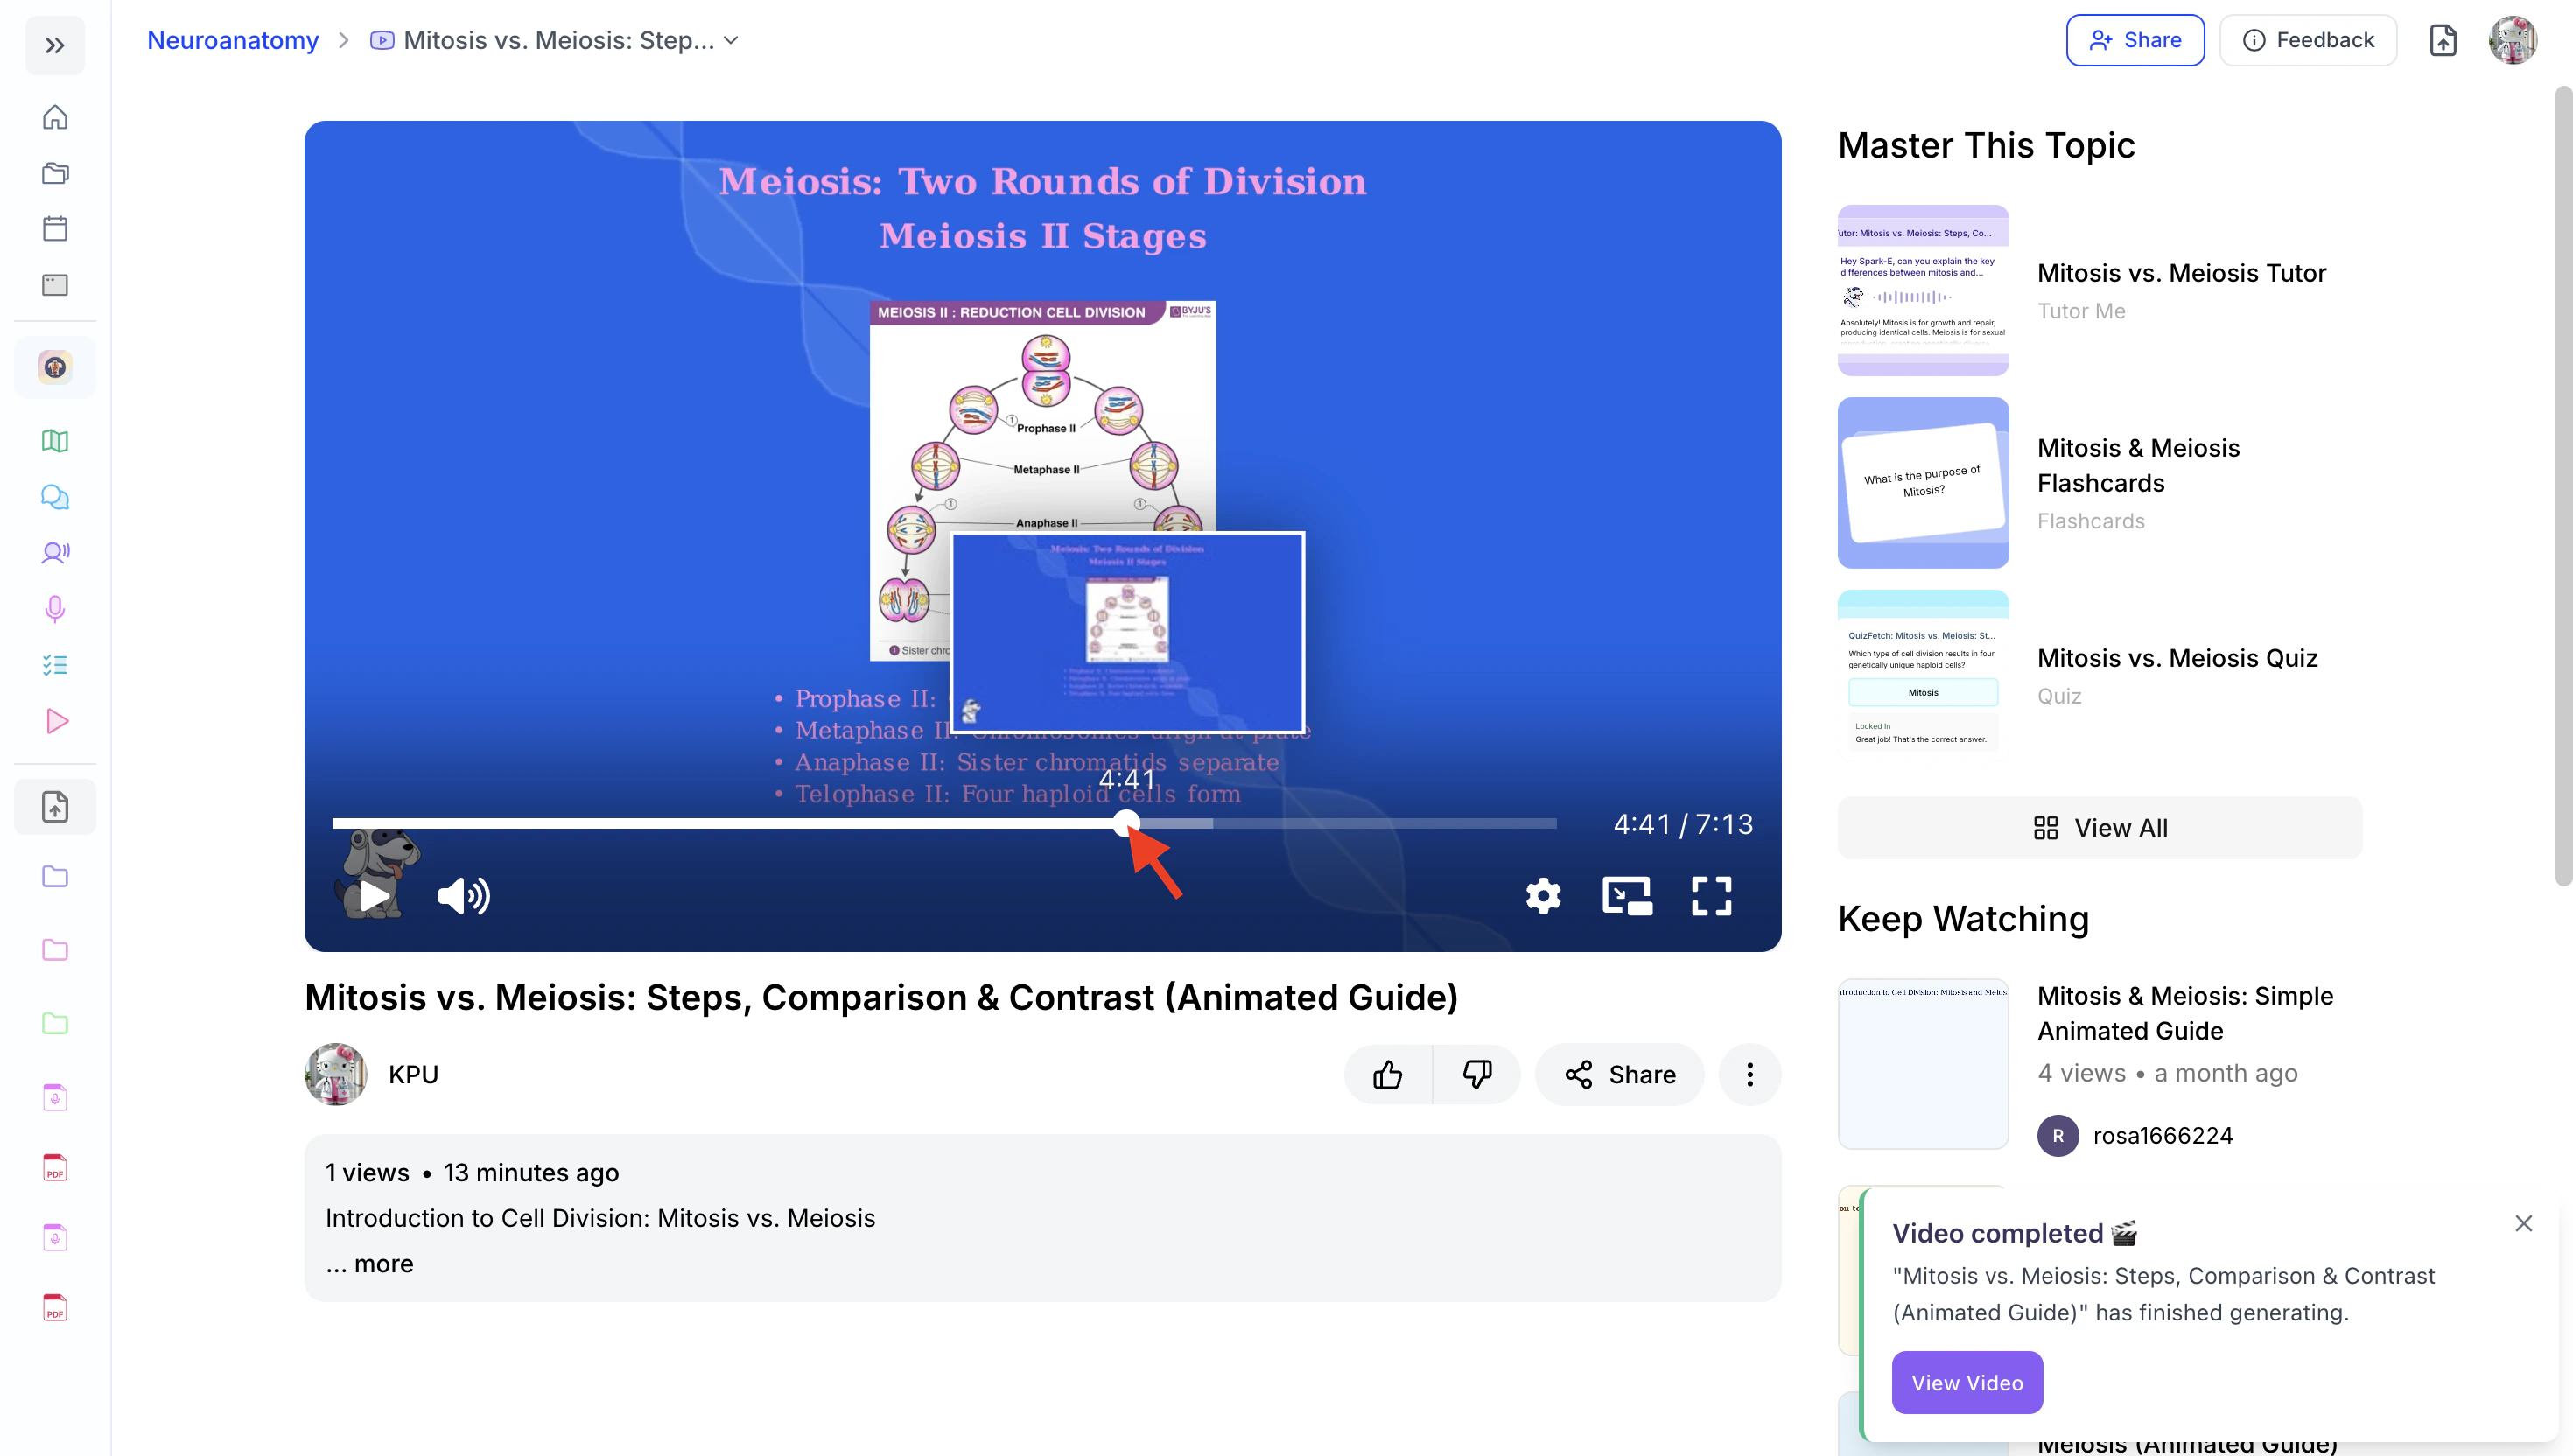Expand the description with ... more
Viewport: 2573px width, 1456px height.
coord(370,1263)
